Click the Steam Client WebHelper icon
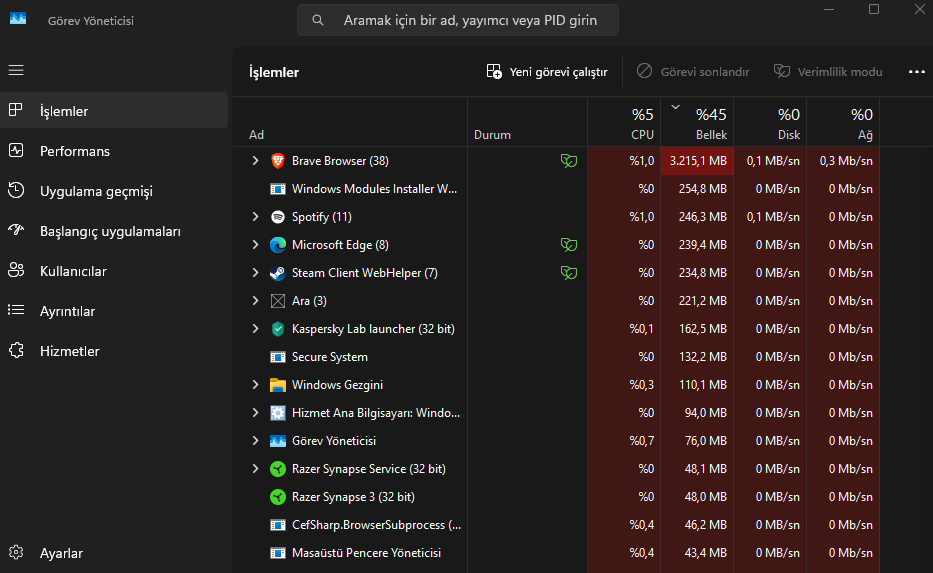Screen dimensions: 933x573 pos(278,273)
